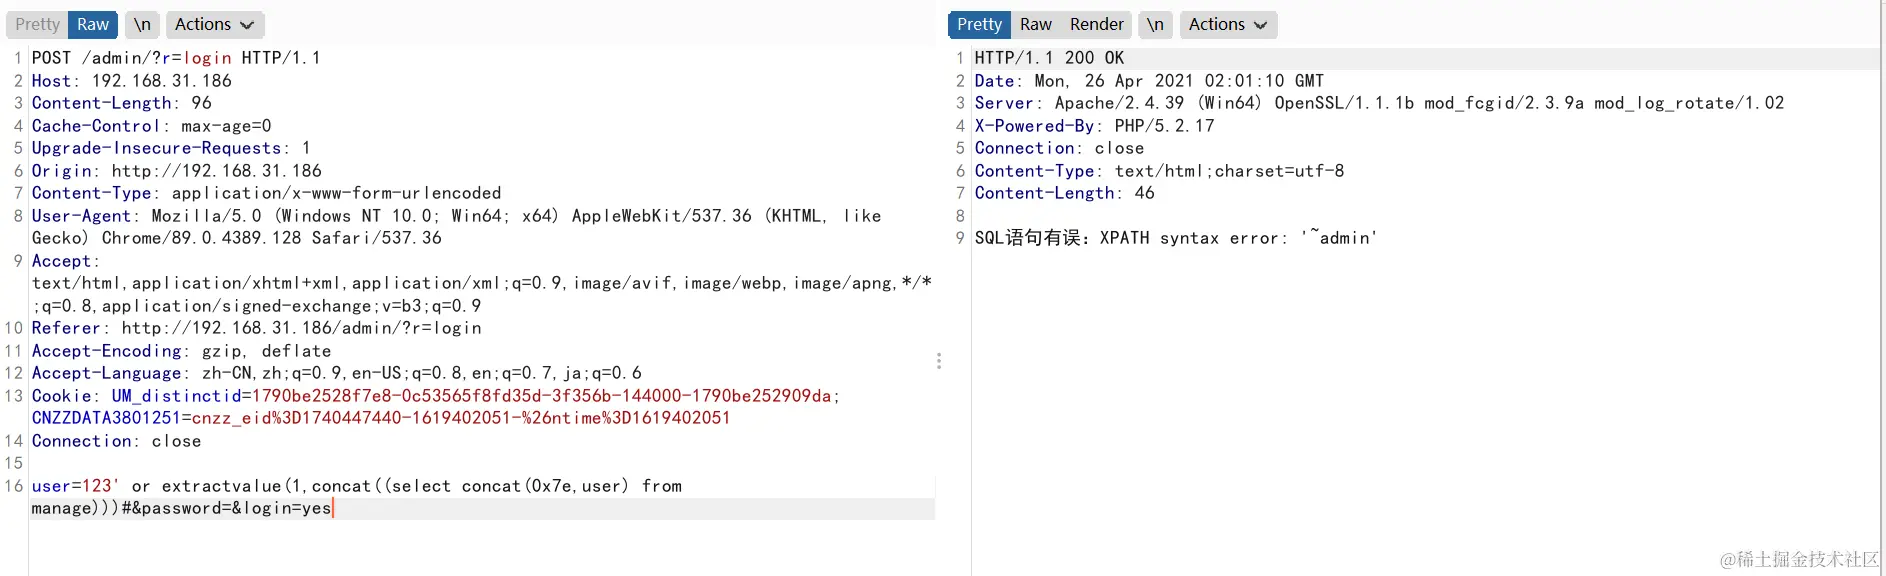Image resolution: width=1886 pixels, height=576 pixels.
Task: Click the manage)))#&password=&login=yes line
Action: click(x=181, y=508)
